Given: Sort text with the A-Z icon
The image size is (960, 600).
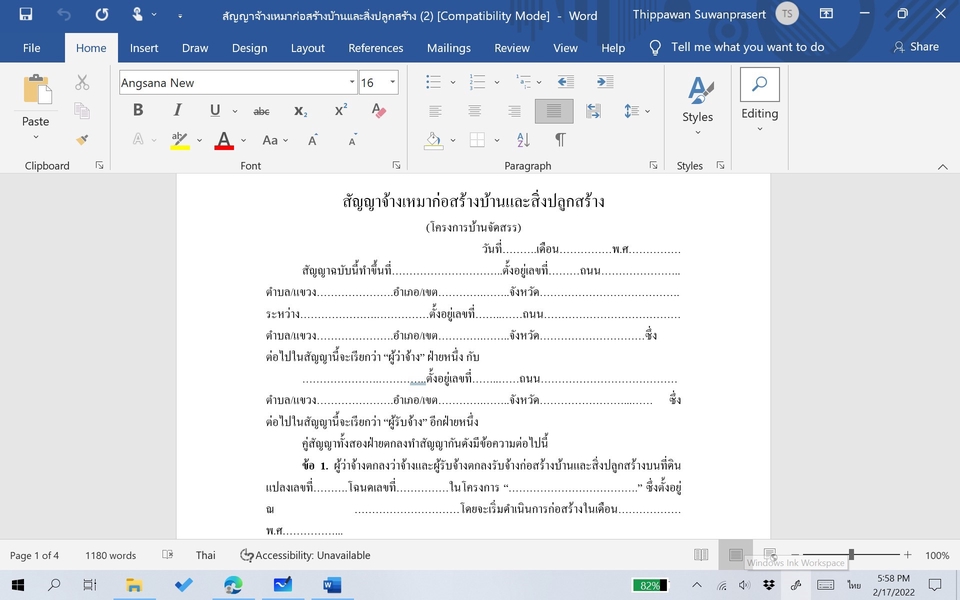Looking at the screenshot, I should (523, 140).
